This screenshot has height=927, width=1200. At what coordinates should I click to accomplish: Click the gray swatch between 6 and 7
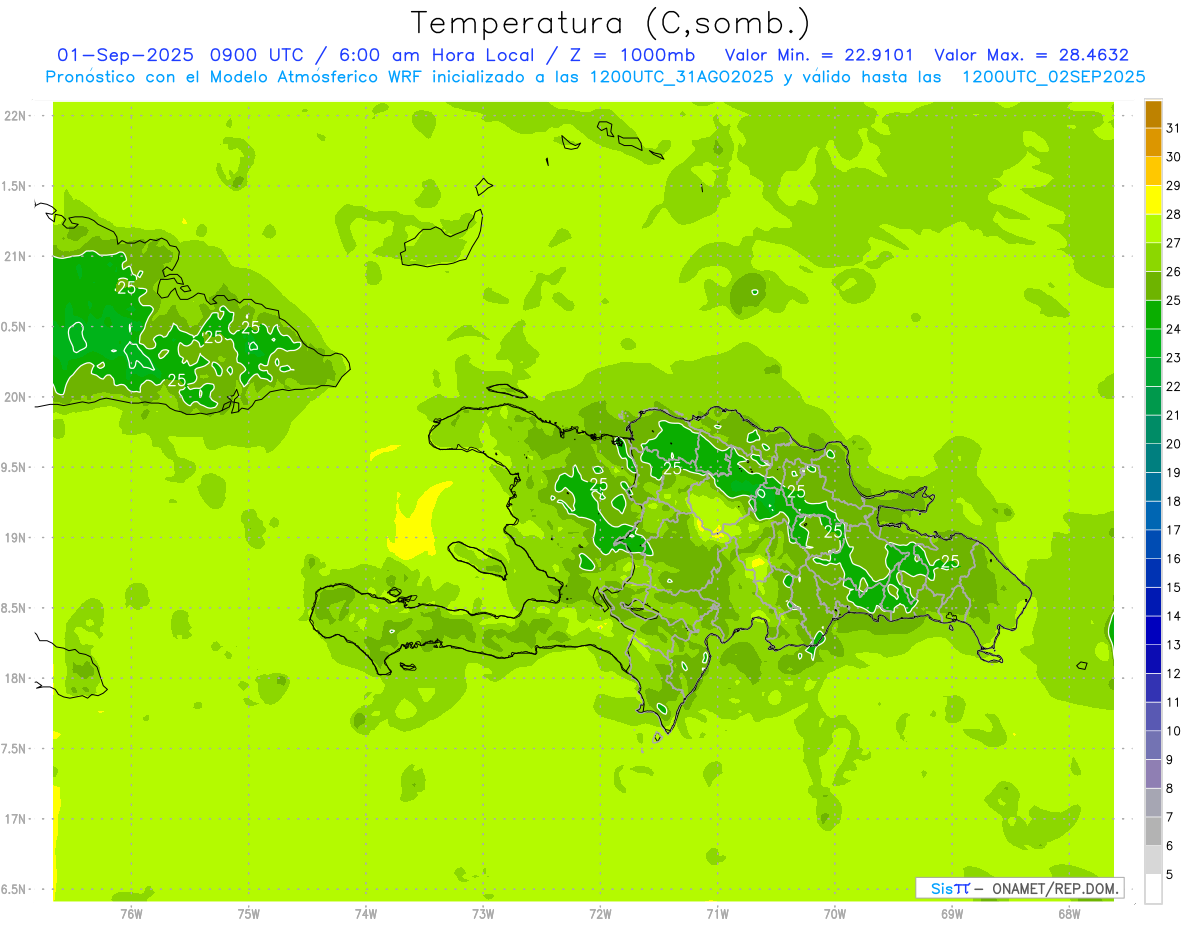click(1153, 832)
